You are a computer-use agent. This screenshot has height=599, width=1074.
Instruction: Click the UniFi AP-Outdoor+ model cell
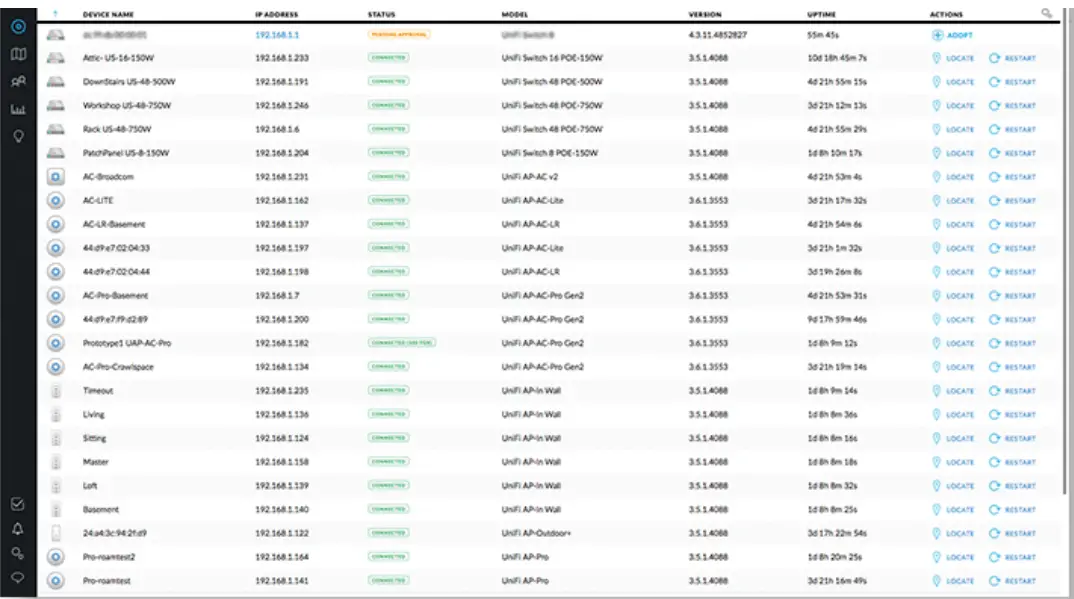(536, 533)
